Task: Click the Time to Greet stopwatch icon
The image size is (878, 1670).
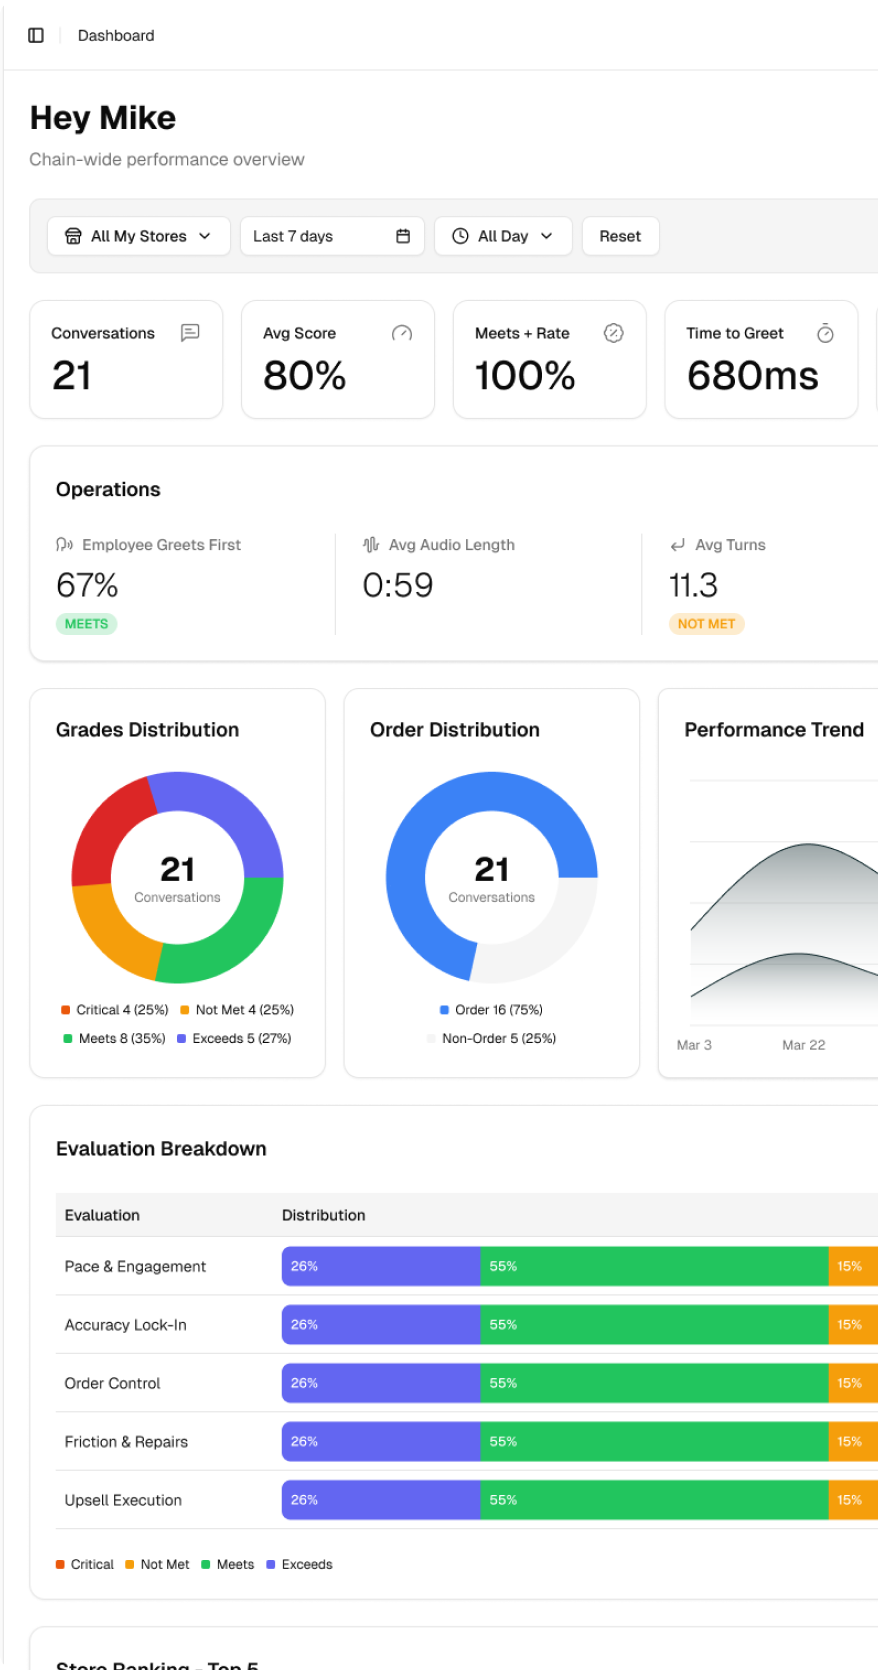Action: click(x=825, y=333)
